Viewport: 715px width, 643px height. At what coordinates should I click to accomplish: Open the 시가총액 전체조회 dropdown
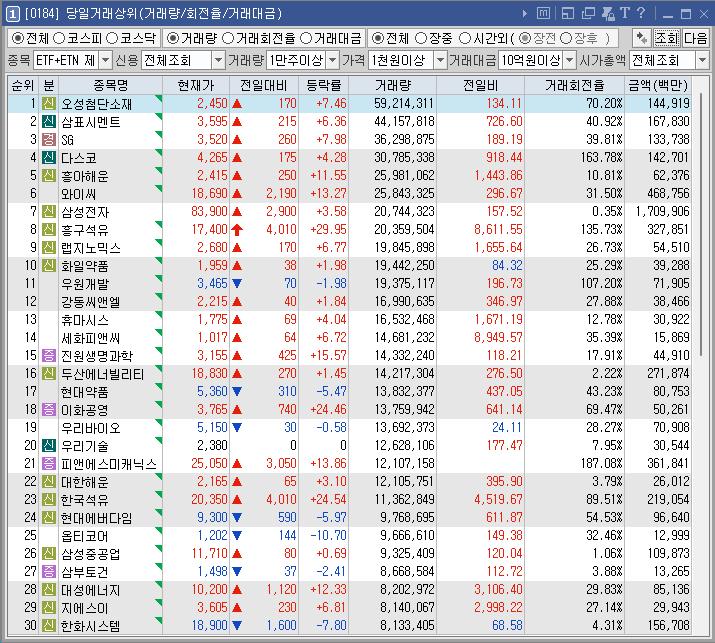tap(702, 60)
